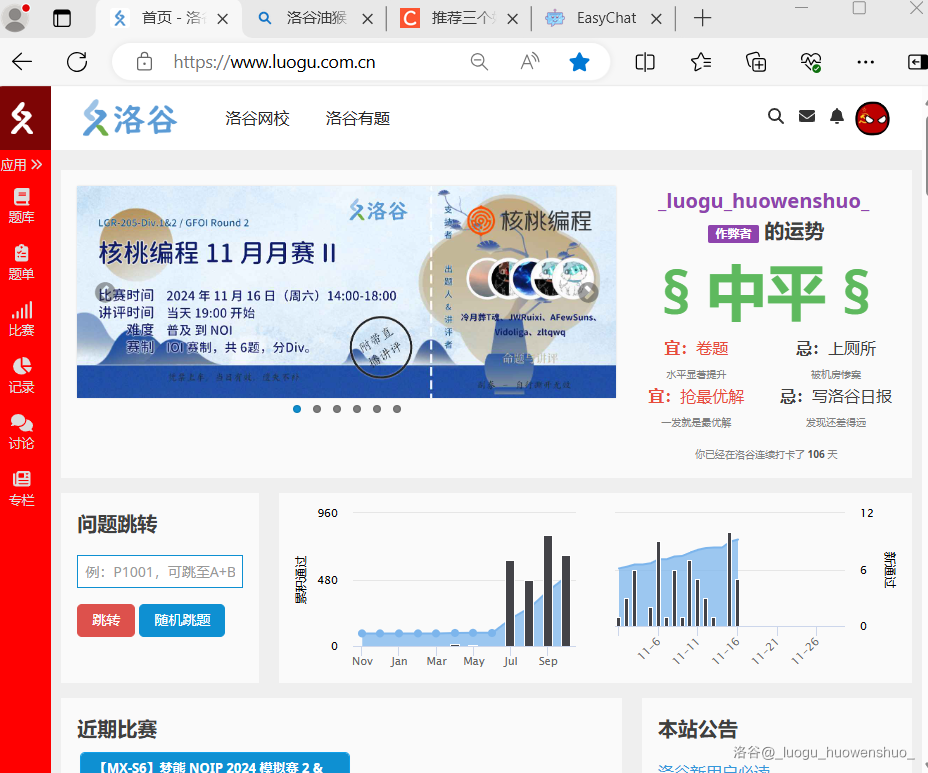Open the mail messages envelope icon
Viewport: 928px width, 773px height.
point(807,117)
